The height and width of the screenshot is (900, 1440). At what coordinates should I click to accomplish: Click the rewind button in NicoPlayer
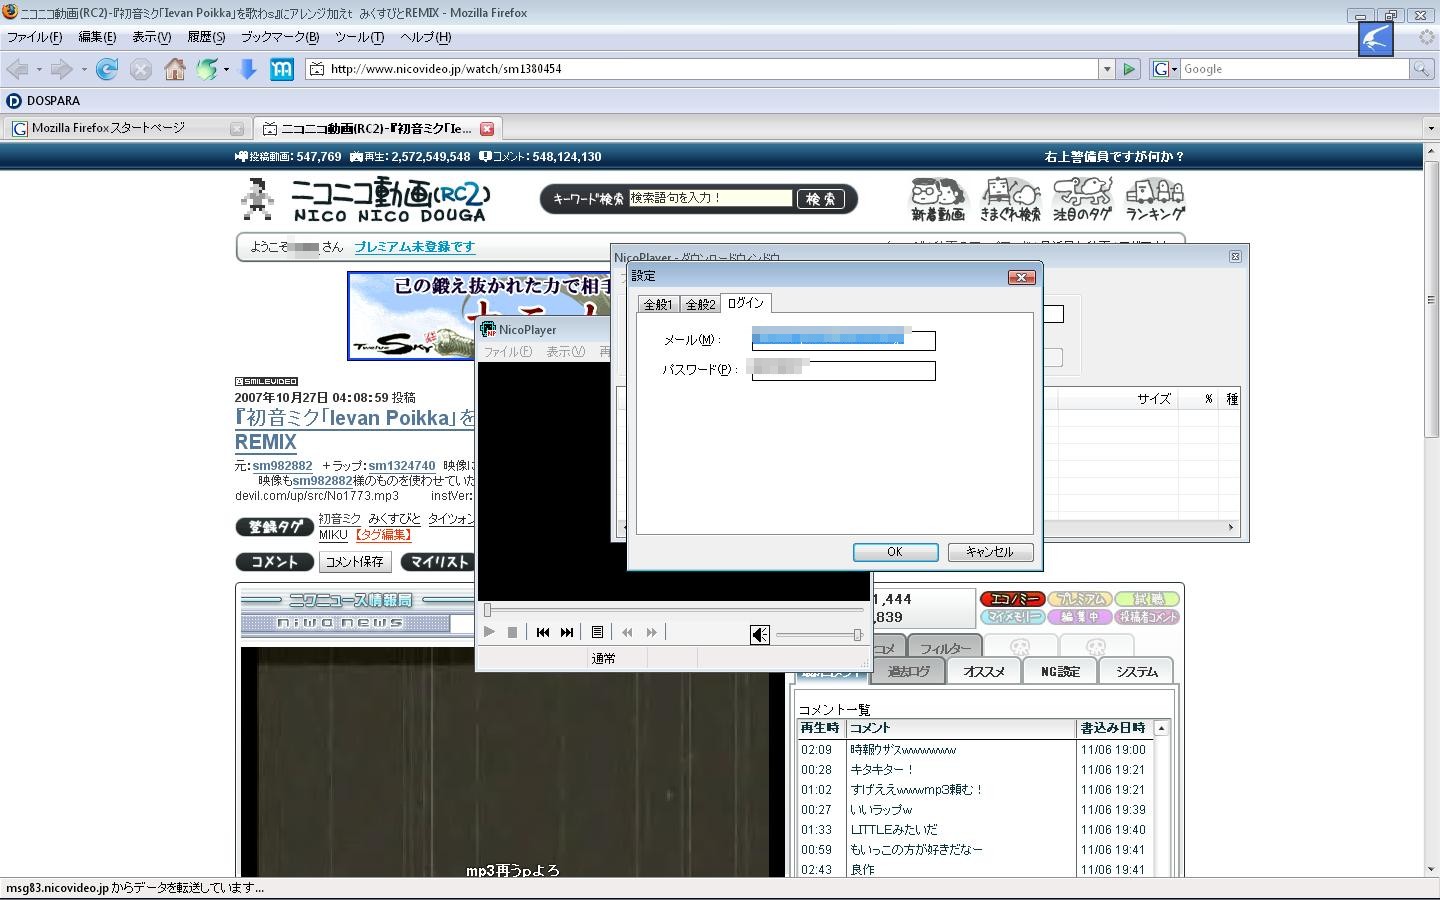point(627,632)
